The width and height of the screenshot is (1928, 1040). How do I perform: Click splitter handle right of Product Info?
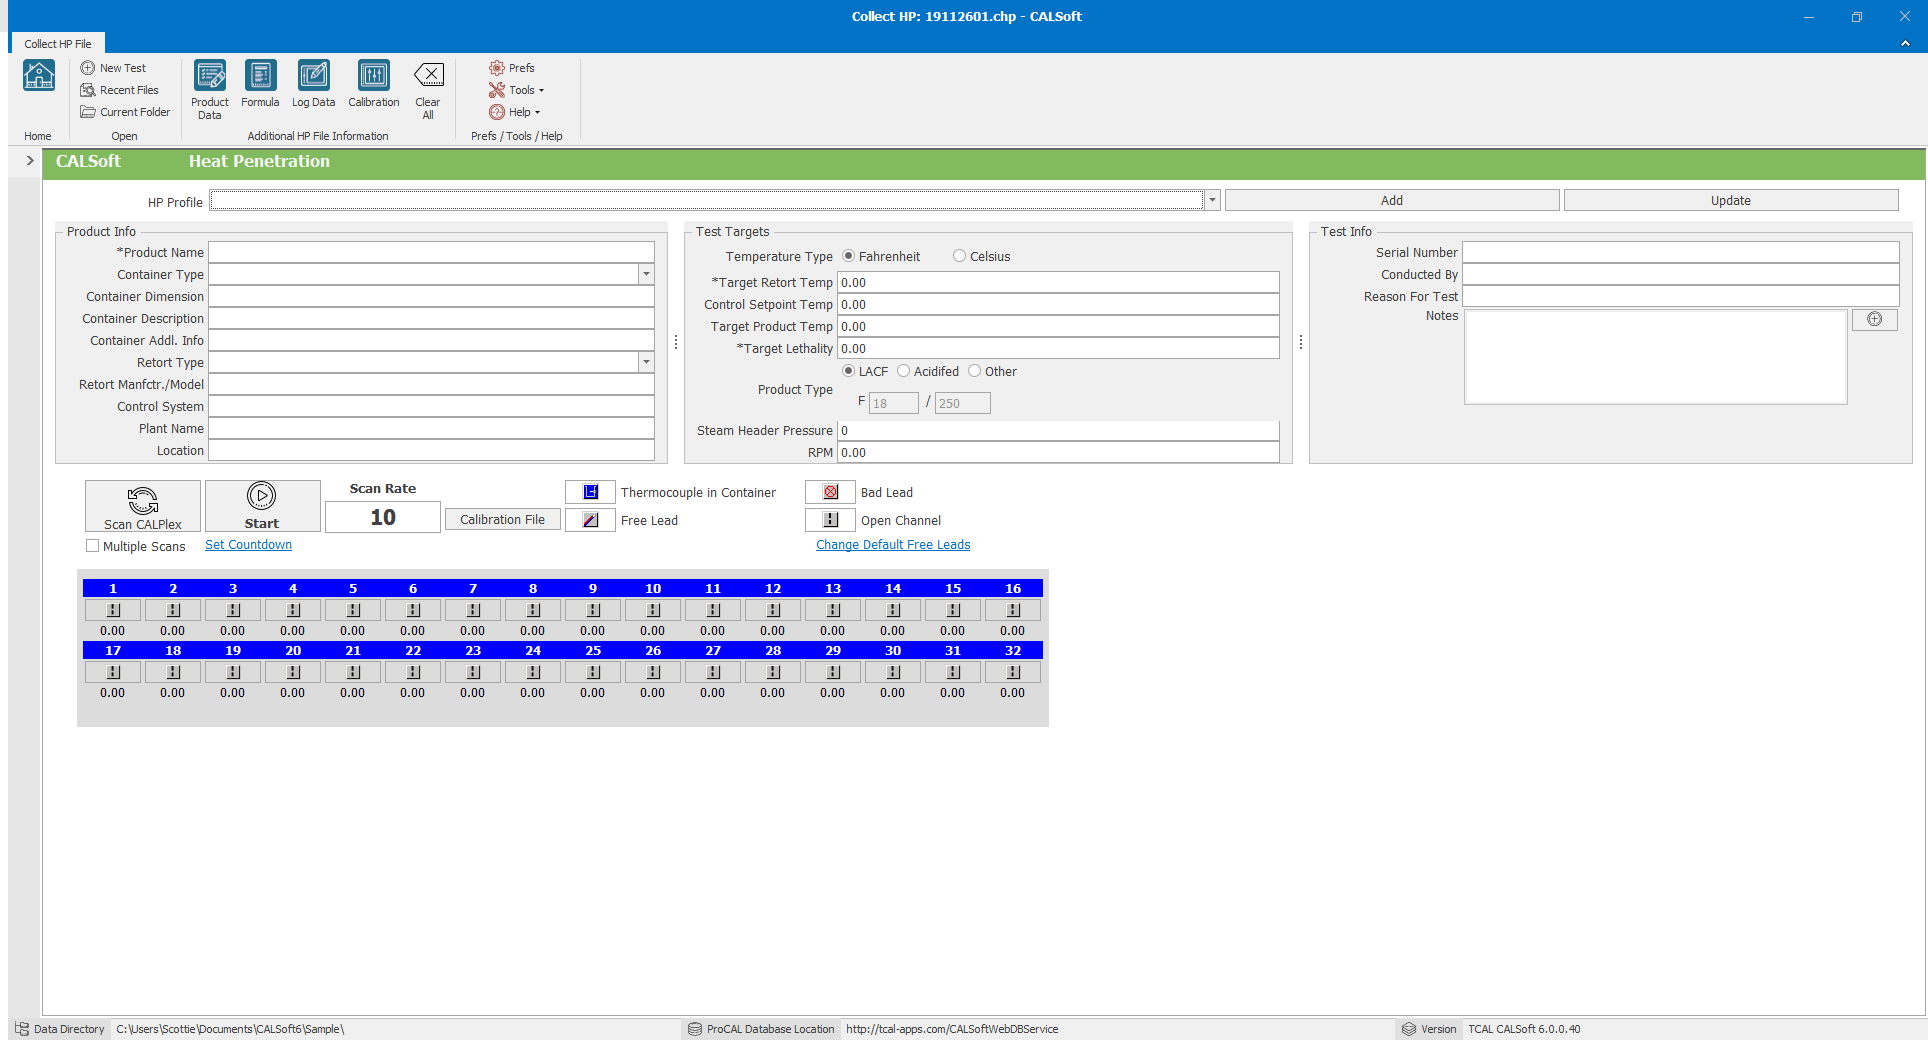676,343
